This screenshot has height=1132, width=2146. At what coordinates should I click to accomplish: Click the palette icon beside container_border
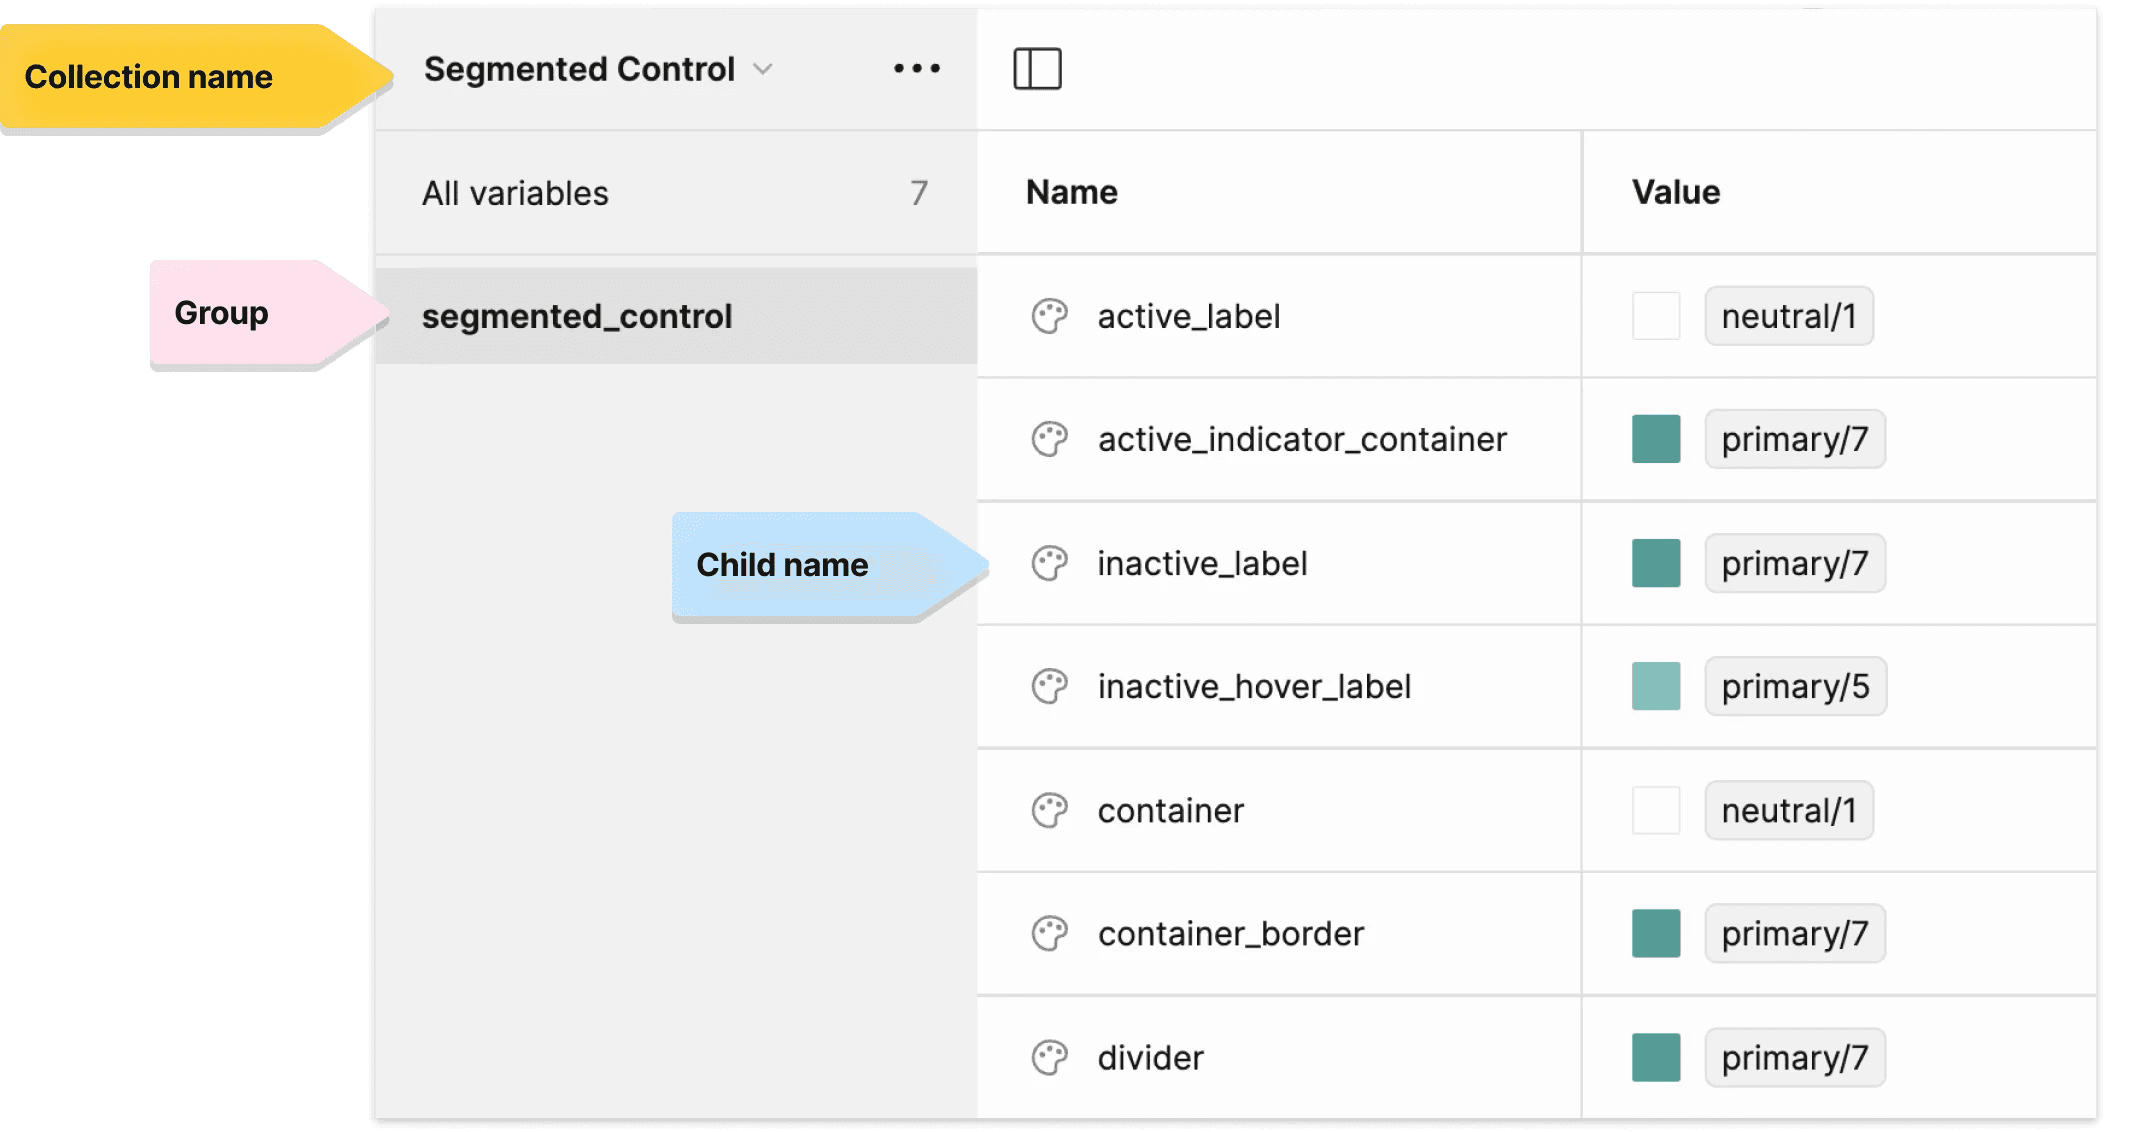pyautogui.click(x=1049, y=934)
